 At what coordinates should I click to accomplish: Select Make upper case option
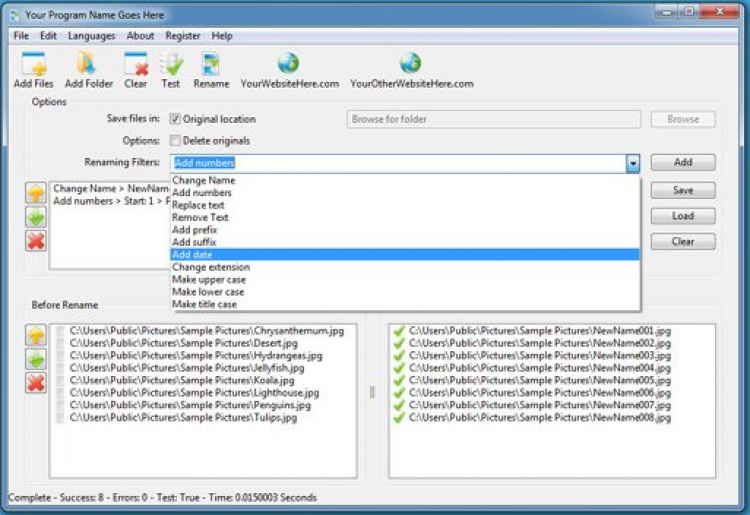tap(405, 280)
